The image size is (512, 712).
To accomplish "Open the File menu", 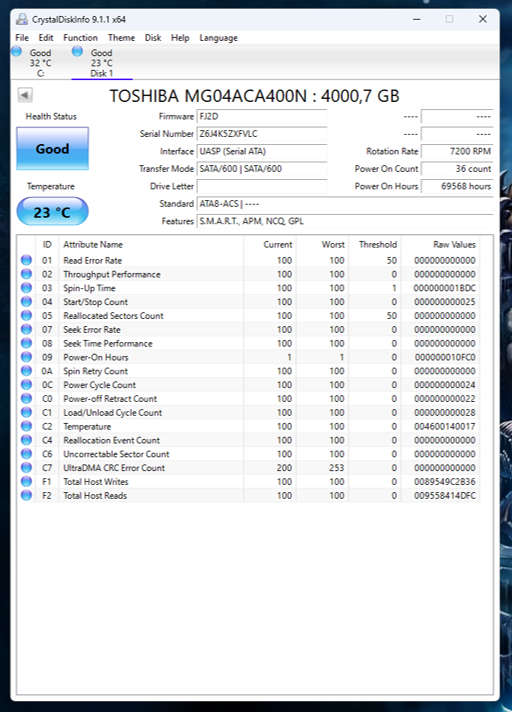I will [x=22, y=38].
